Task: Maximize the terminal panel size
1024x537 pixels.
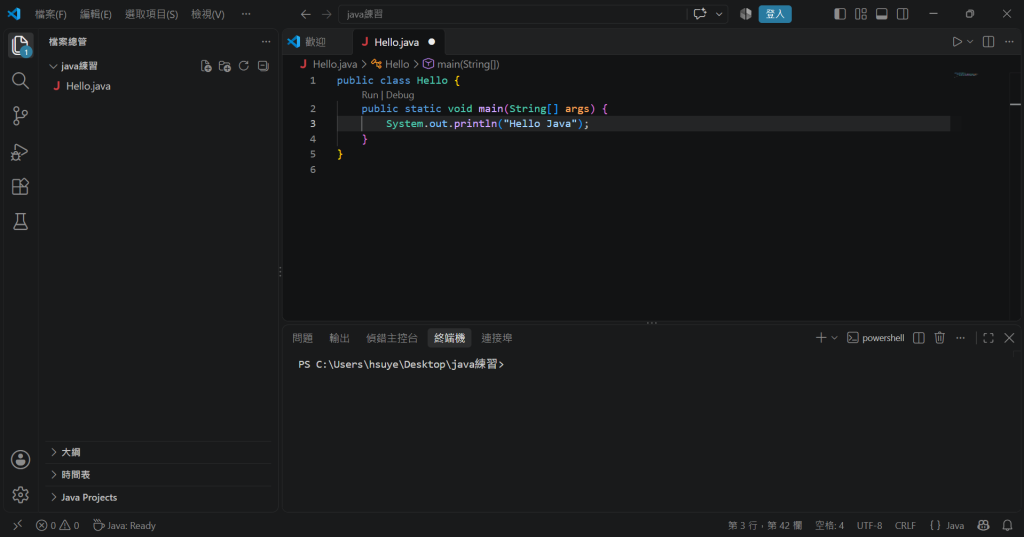Action: [x=988, y=338]
